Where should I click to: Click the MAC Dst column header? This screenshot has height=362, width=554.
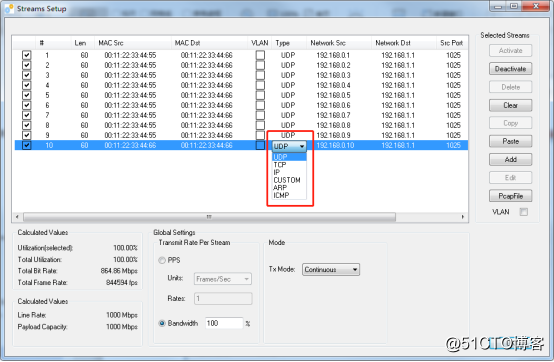pyautogui.click(x=209, y=43)
